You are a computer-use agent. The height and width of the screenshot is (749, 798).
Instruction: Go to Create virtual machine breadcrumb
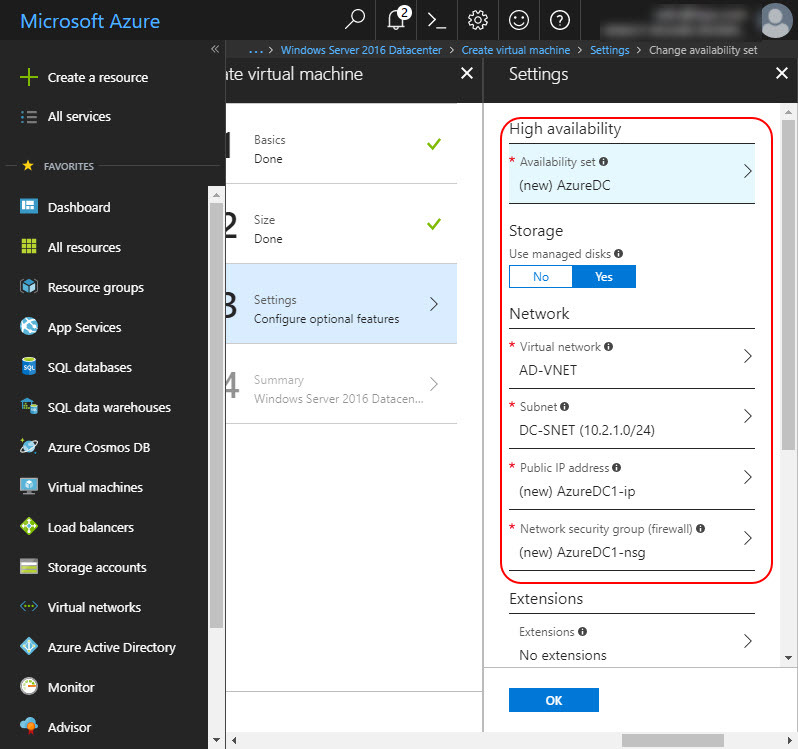[x=516, y=50]
